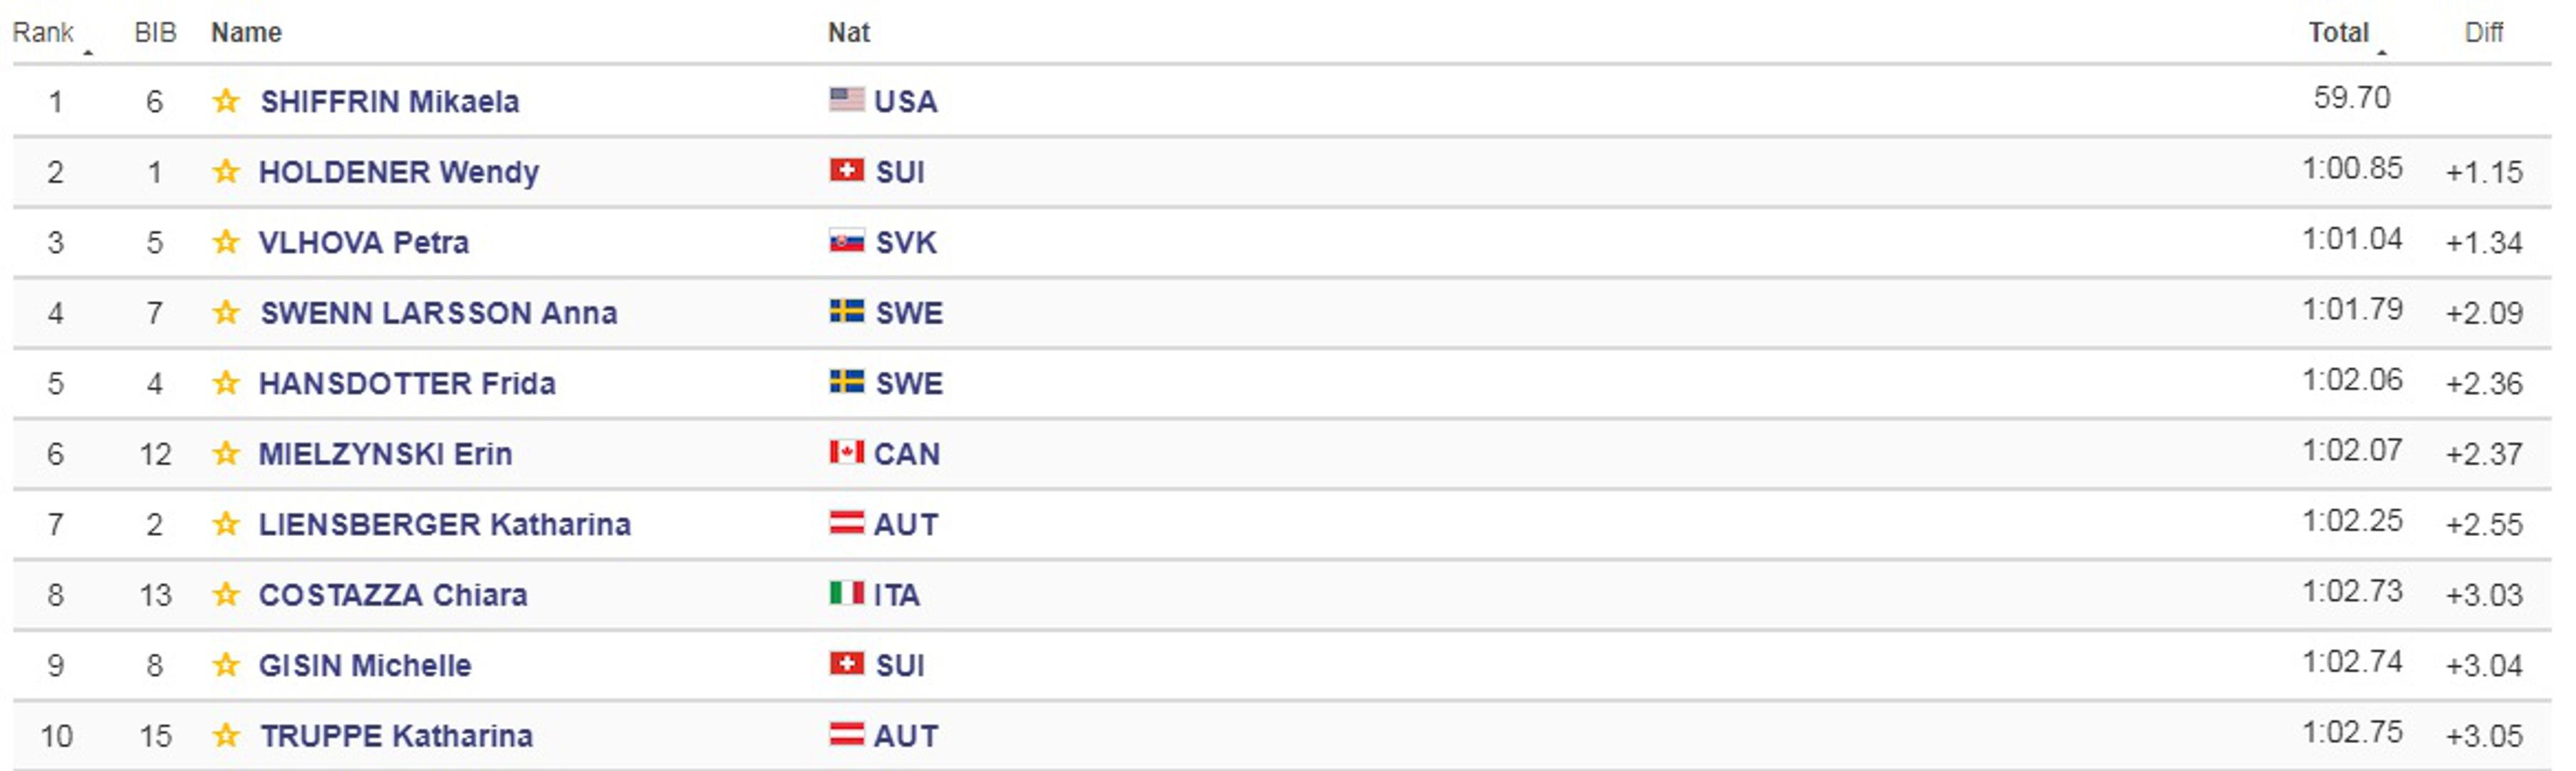Click star icon for COSTAZZA Chiara

click(x=226, y=595)
